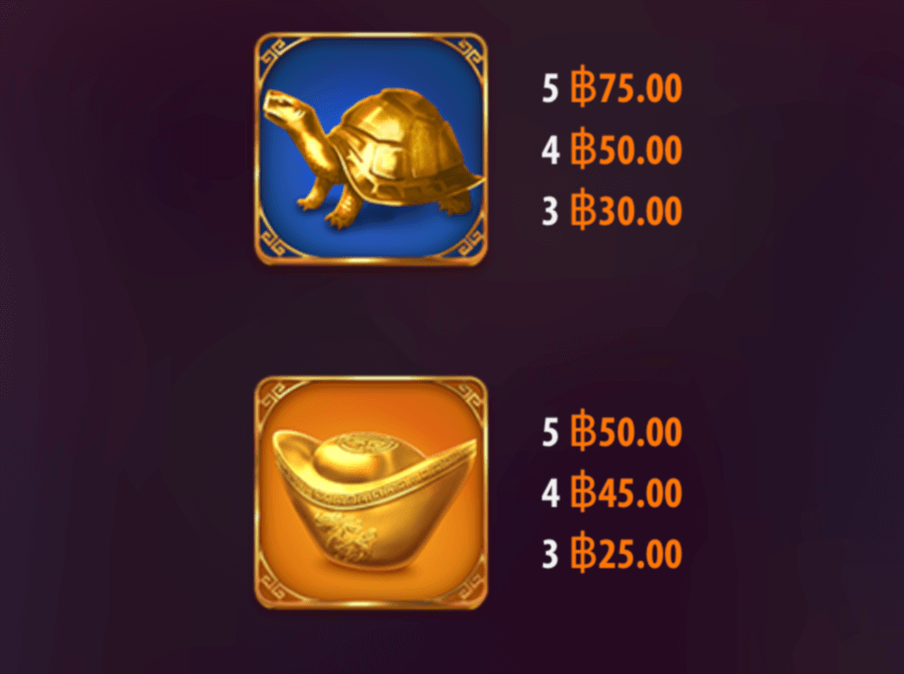The width and height of the screenshot is (904, 674).
Task: Select the ฿75.00 turtle payout value
Action: coord(627,88)
